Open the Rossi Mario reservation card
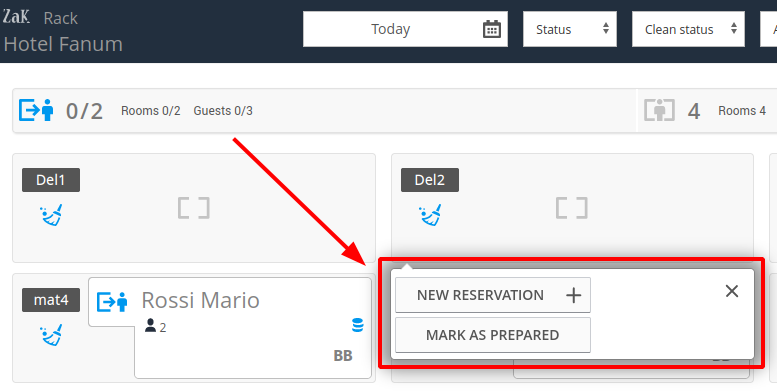Screen dimensions: 777x392 tap(230, 328)
